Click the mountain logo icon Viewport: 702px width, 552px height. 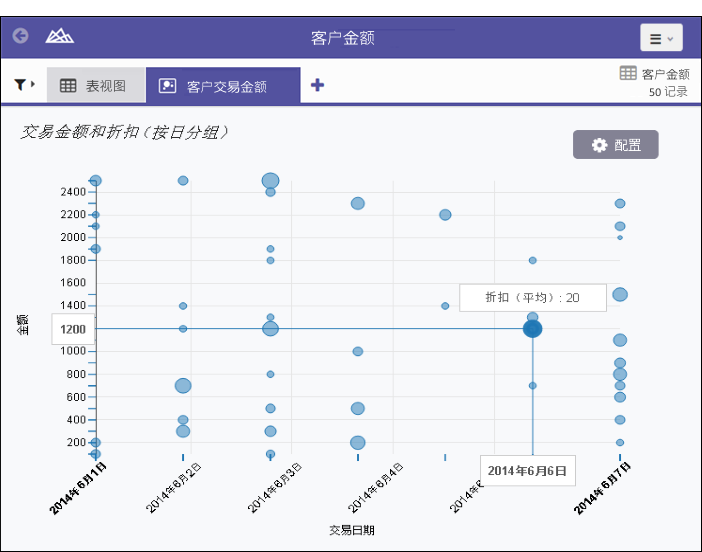click(60, 36)
